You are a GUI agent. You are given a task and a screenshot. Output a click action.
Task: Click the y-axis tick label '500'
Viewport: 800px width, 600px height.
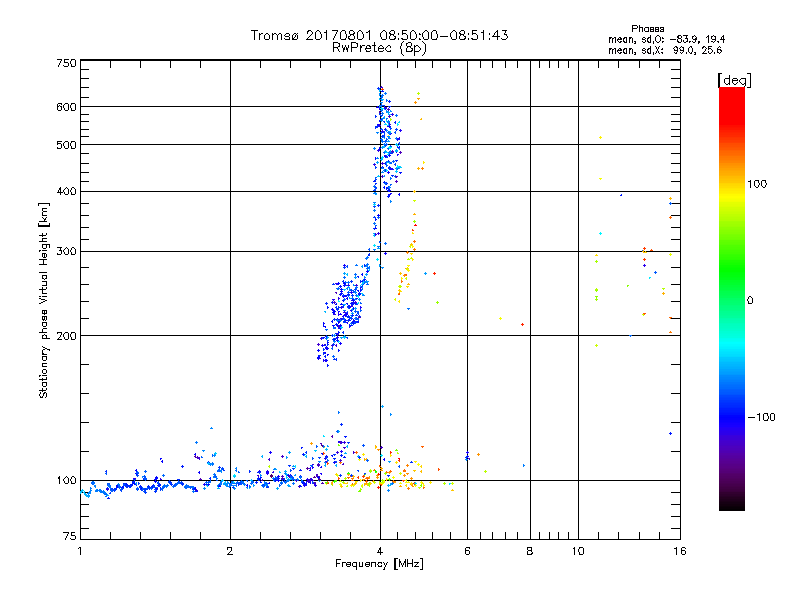66,145
